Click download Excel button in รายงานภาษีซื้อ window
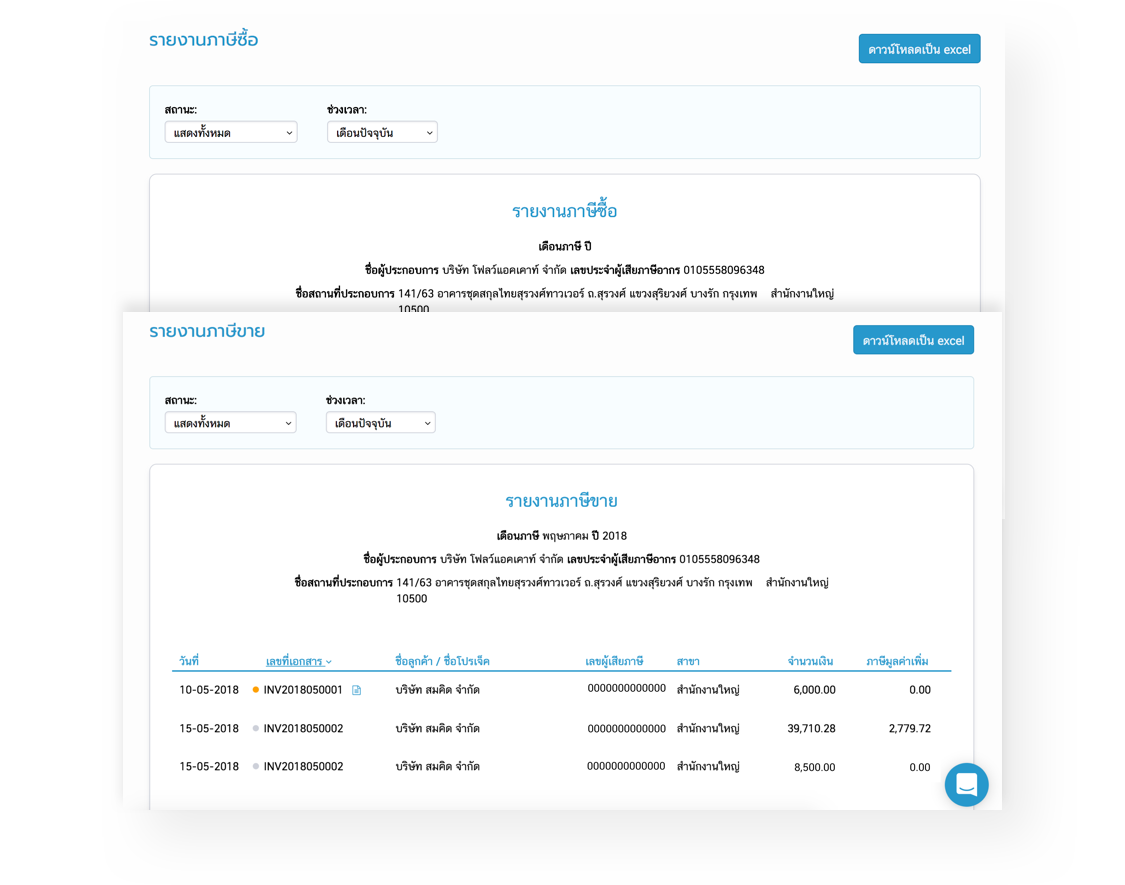1125x885 pixels. tap(919, 49)
